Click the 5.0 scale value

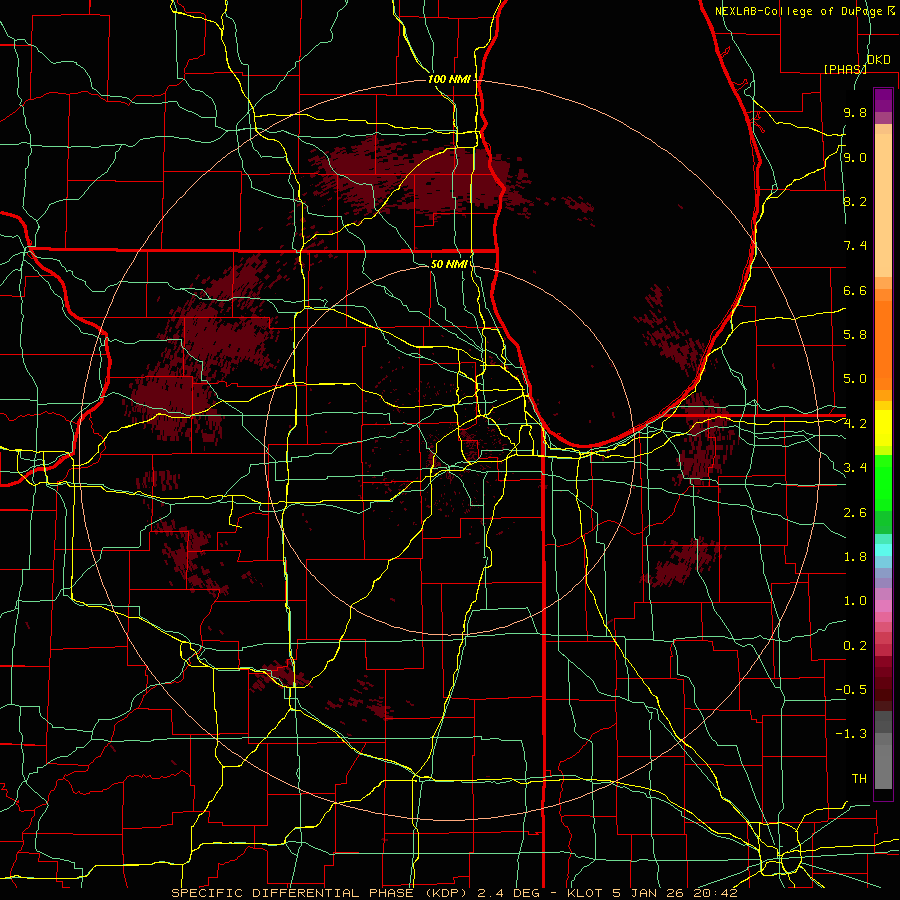tap(855, 379)
